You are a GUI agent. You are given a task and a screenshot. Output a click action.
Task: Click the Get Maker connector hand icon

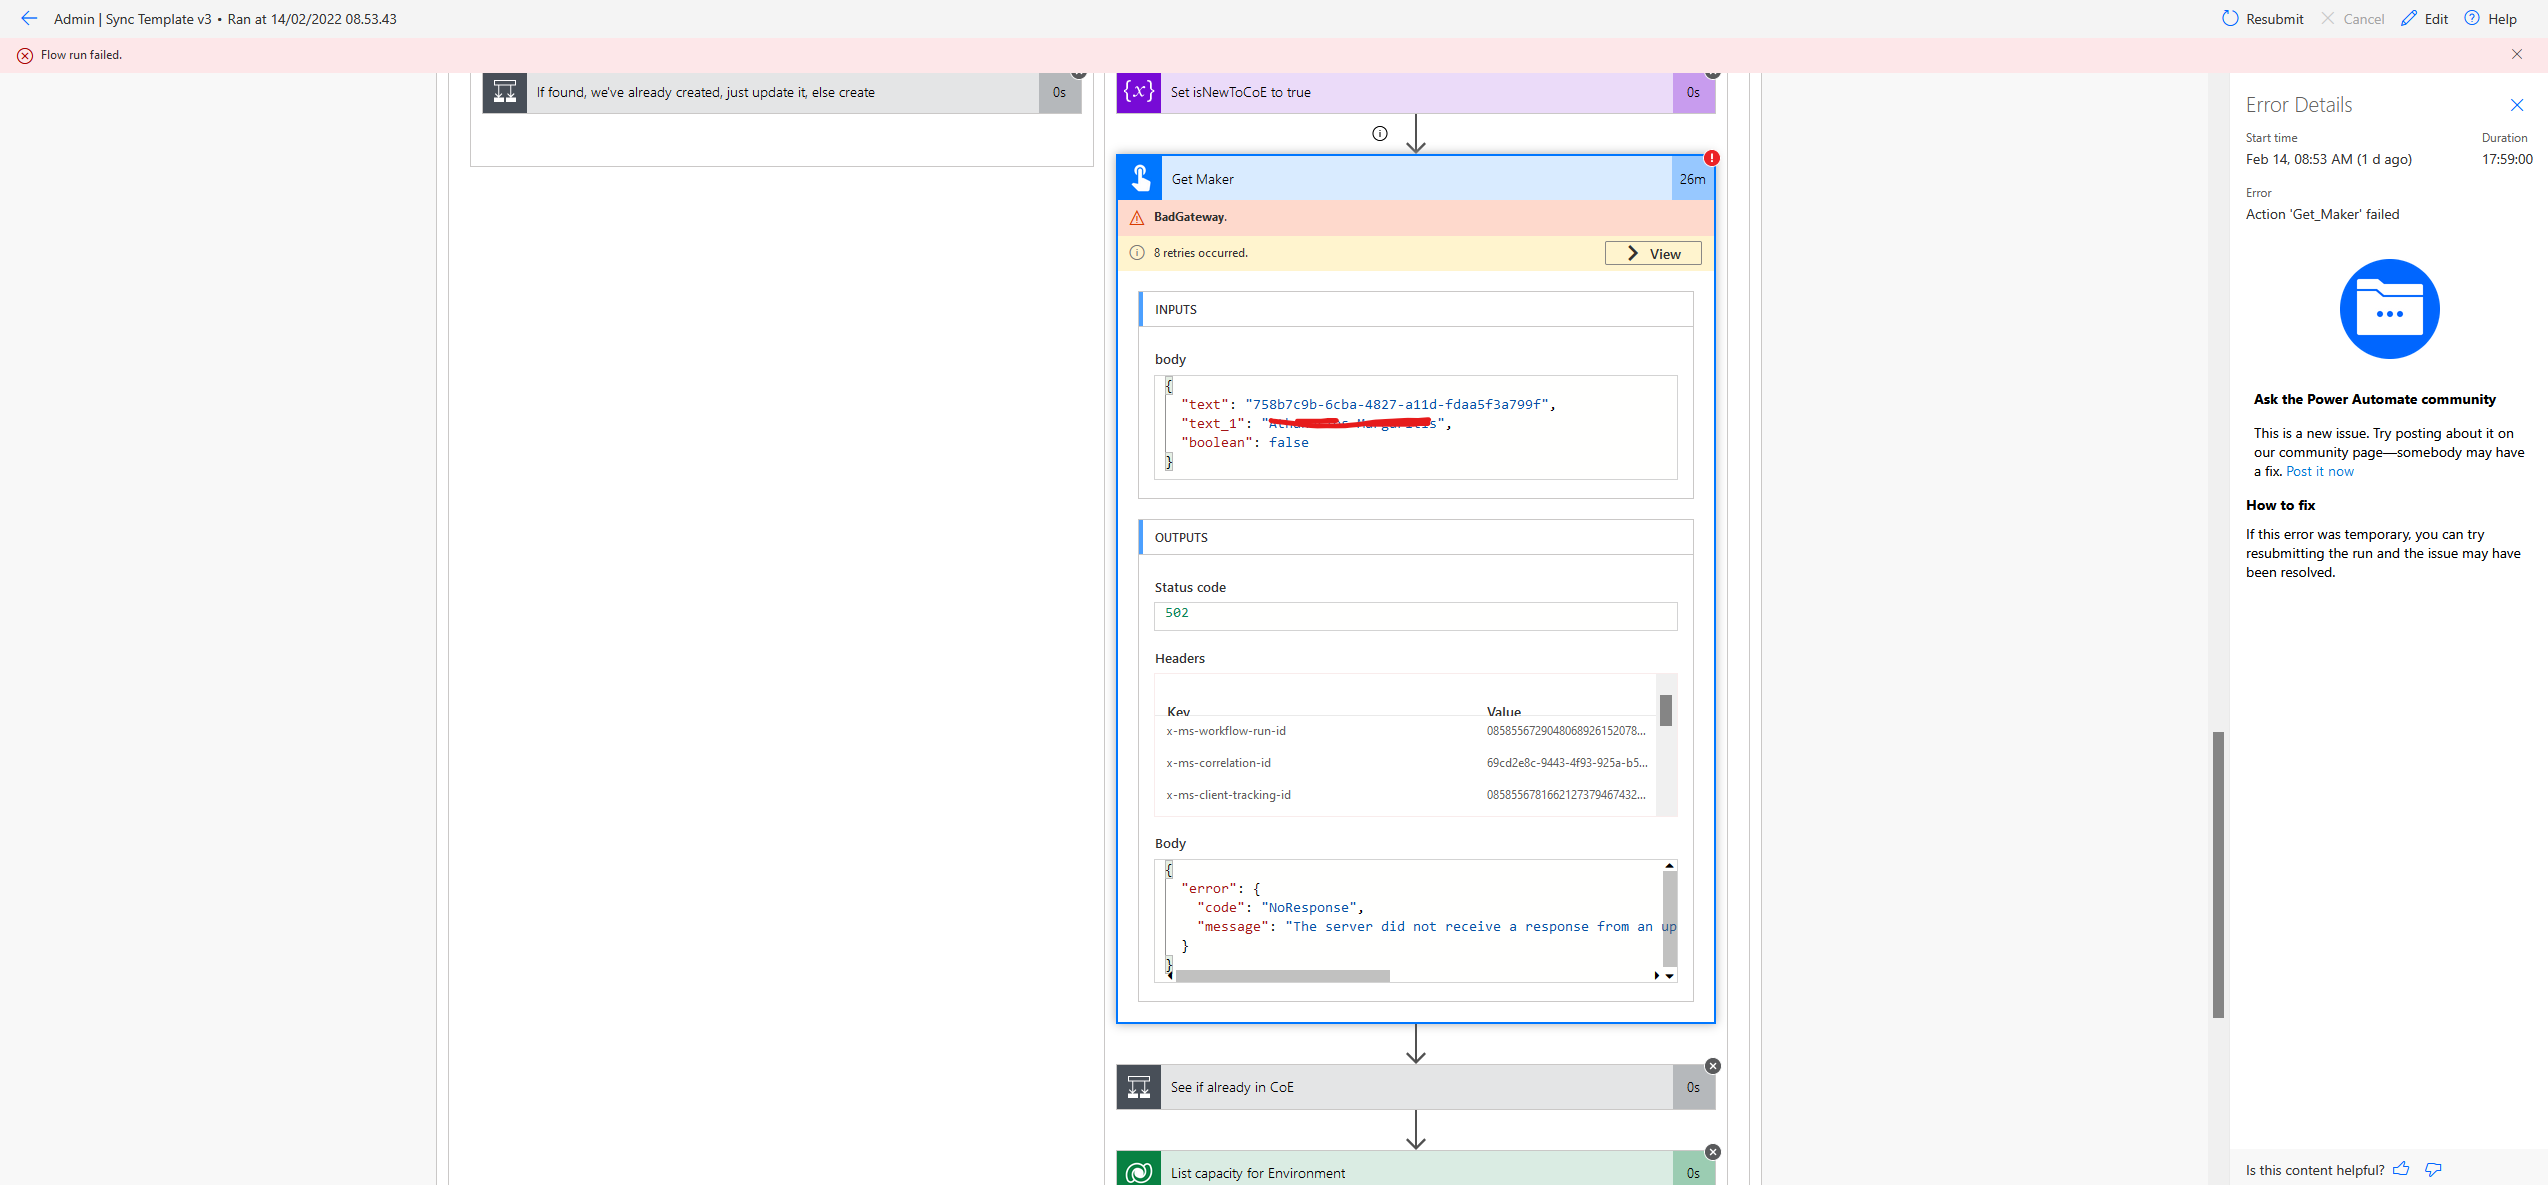[x=1139, y=177]
